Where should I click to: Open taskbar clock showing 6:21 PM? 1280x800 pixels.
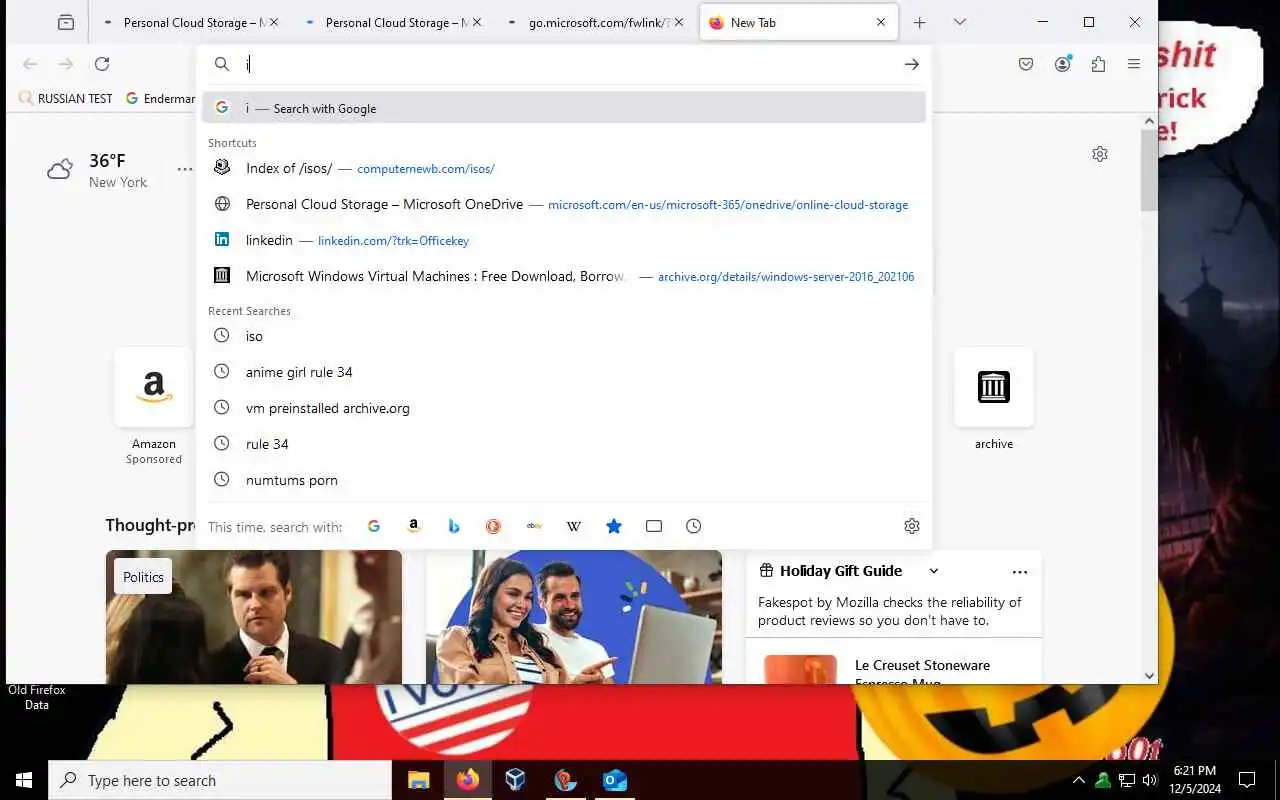[x=1194, y=780]
